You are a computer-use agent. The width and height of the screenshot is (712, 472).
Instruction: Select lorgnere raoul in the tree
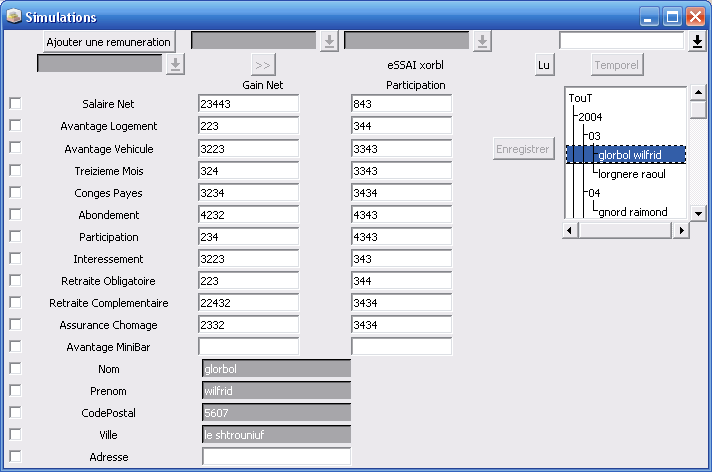tap(631, 174)
